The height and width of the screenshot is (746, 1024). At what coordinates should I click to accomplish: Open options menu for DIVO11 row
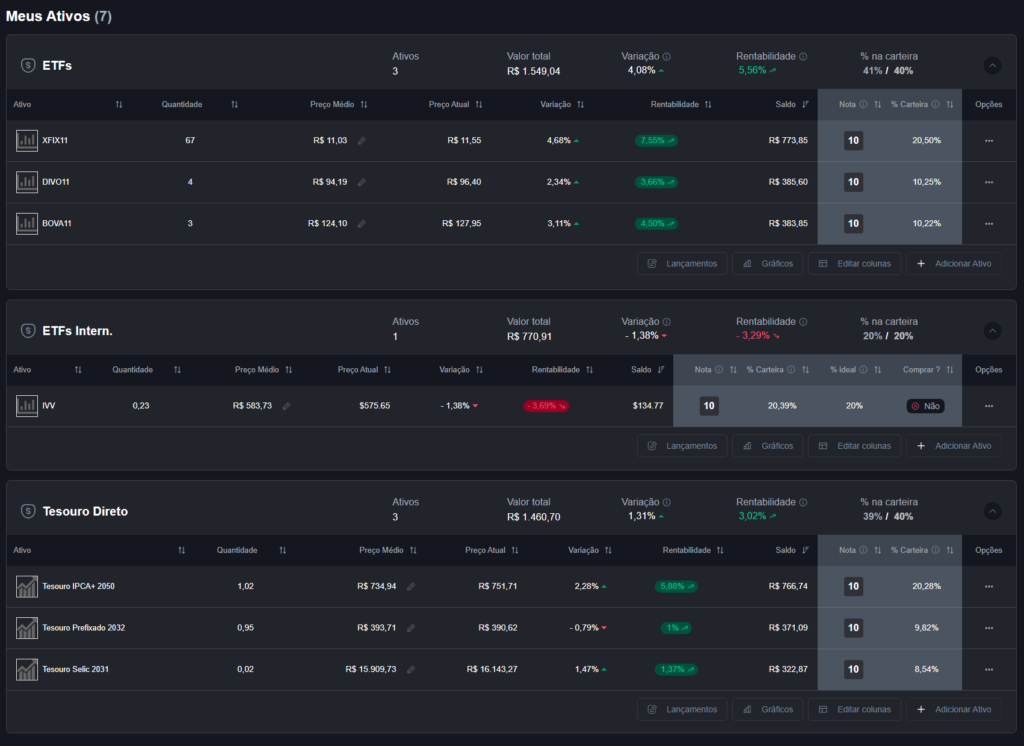click(x=989, y=182)
